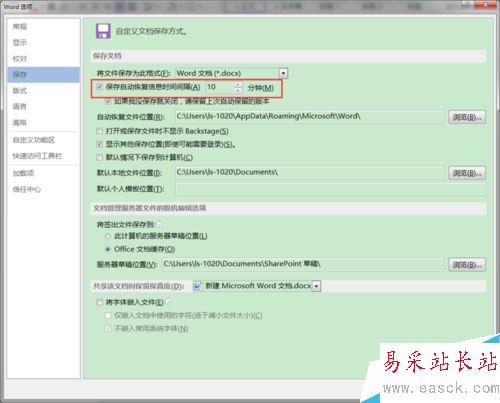Image resolution: width=500 pixels, height=403 pixels.
Task: Select the highlighted 保存 (Save) category
Action: [x=44, y=74]
